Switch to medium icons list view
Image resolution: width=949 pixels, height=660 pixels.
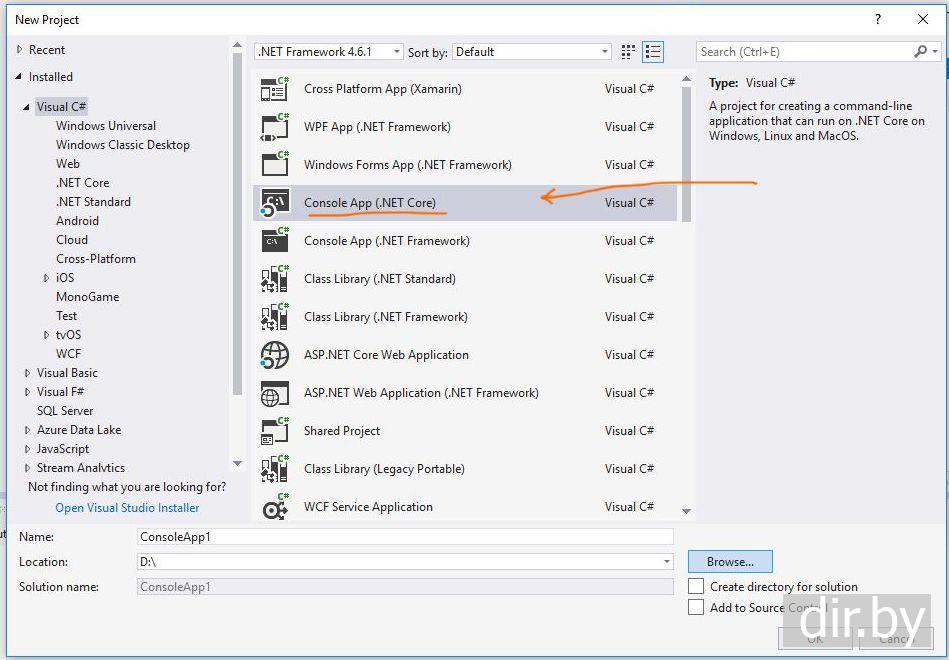(653, 52)
